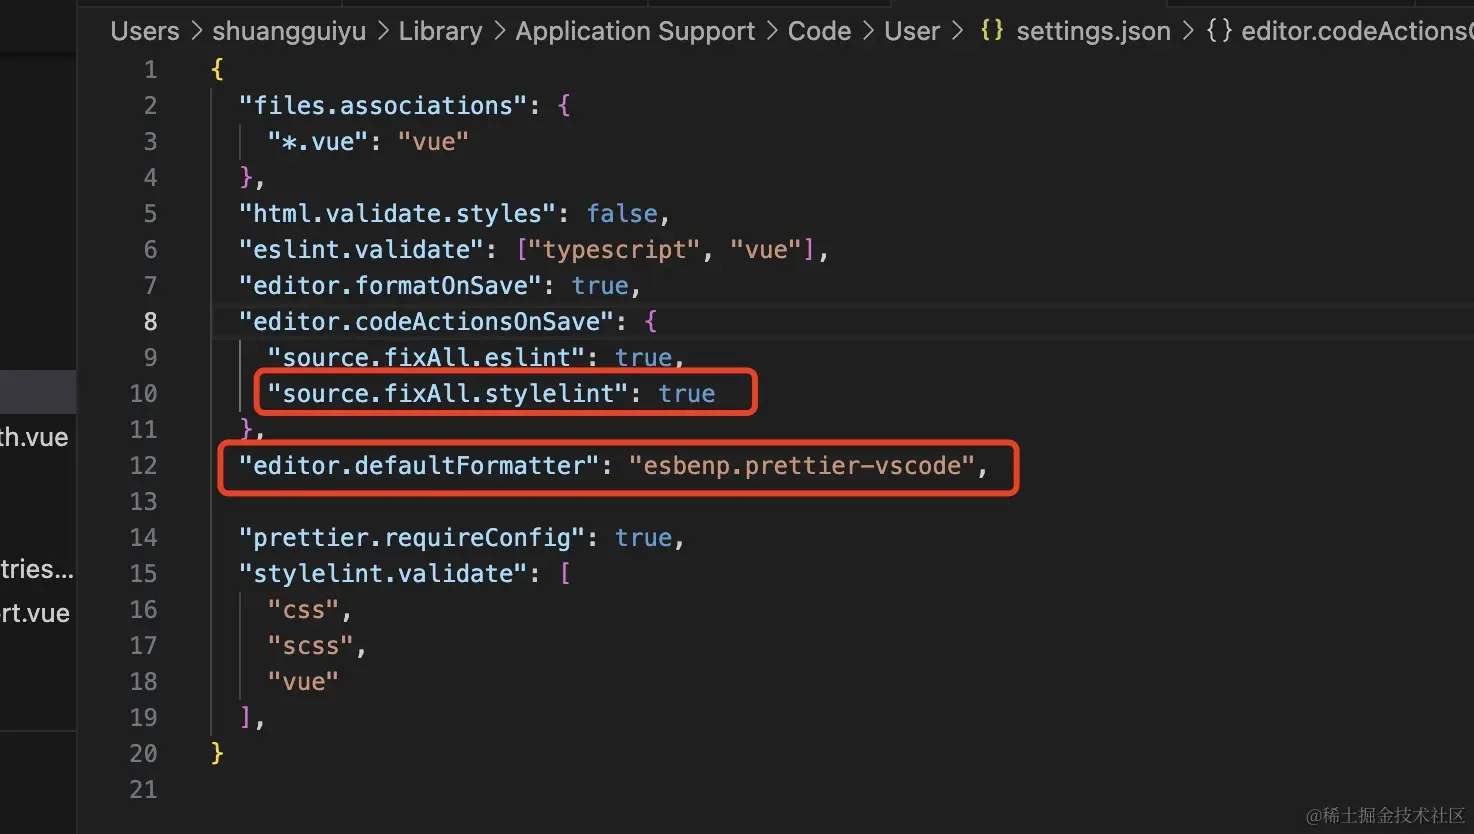Click the 'vue' value in files.associations
The height and width of the screenshot is (834, 1474).
(x=433, y=141)
